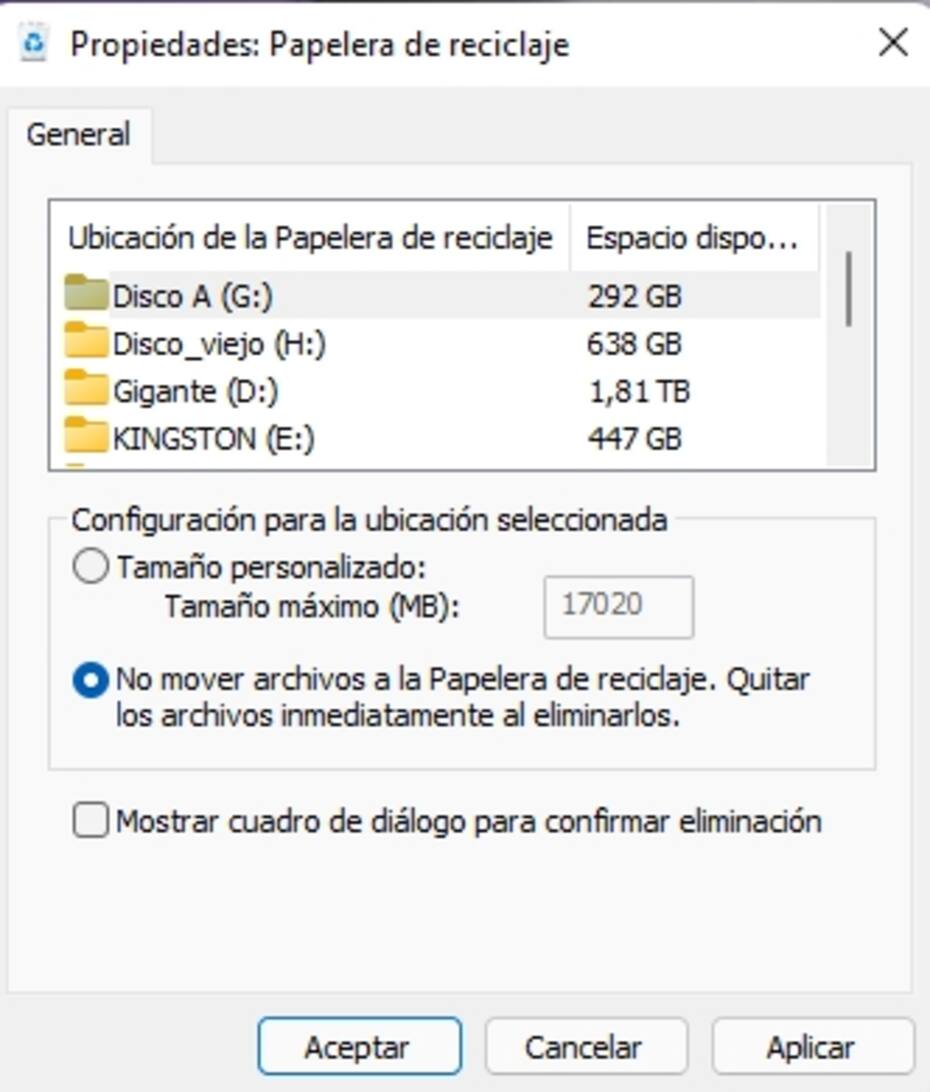Click the Disco A (G:) folder icon
Image resolution: width=930 pixels, height=1092 pixels.
click(x=86, y=293)
